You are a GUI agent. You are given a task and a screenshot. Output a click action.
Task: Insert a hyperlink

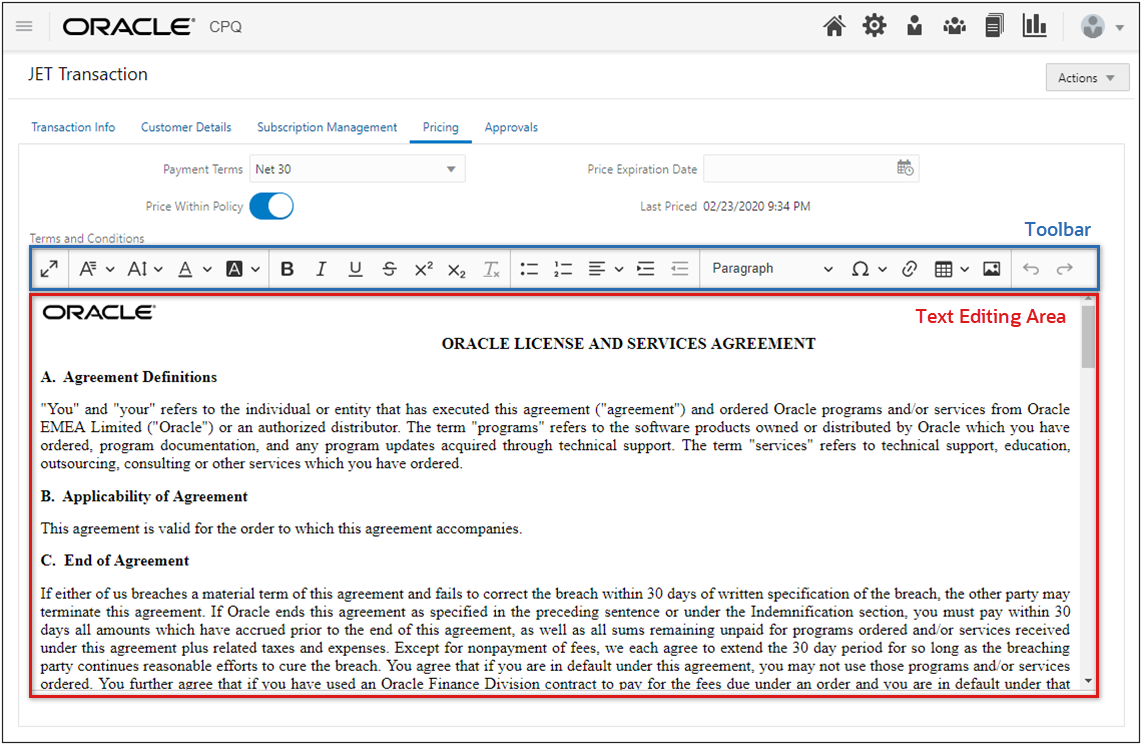909,268
